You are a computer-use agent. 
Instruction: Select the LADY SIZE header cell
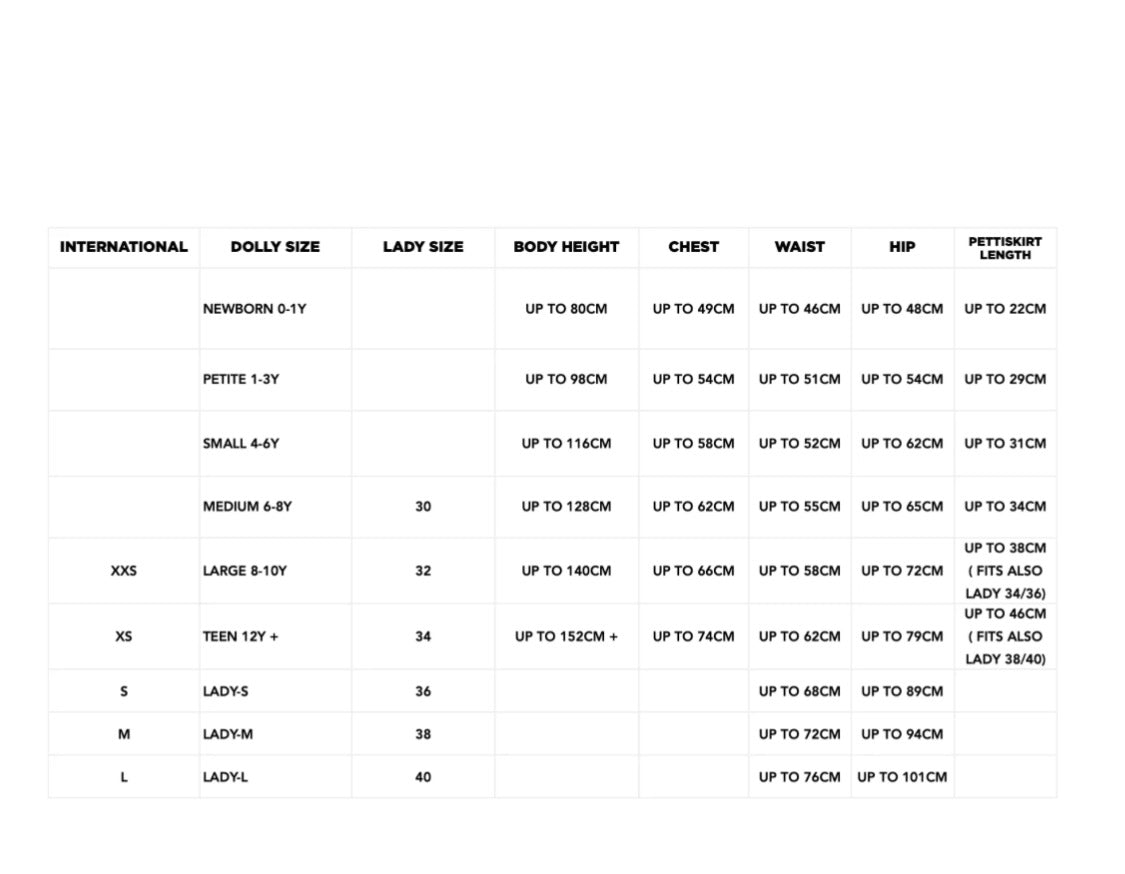(x=423, y=247)
